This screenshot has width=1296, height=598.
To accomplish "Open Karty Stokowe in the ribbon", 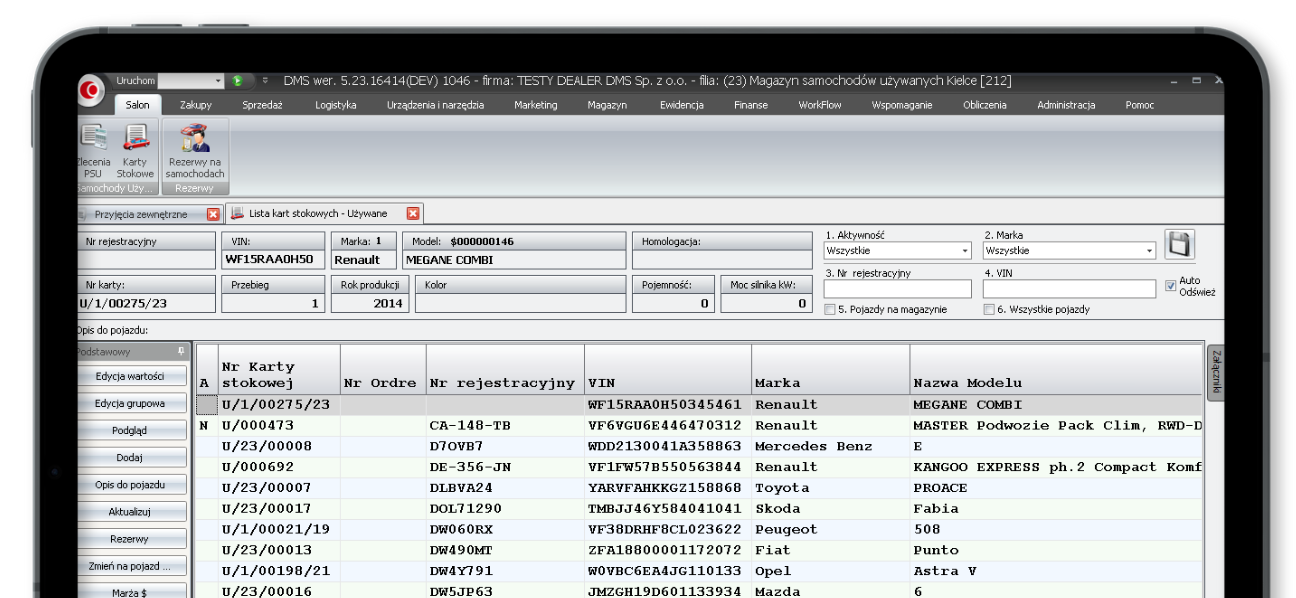I will click(x=135, y=150).
